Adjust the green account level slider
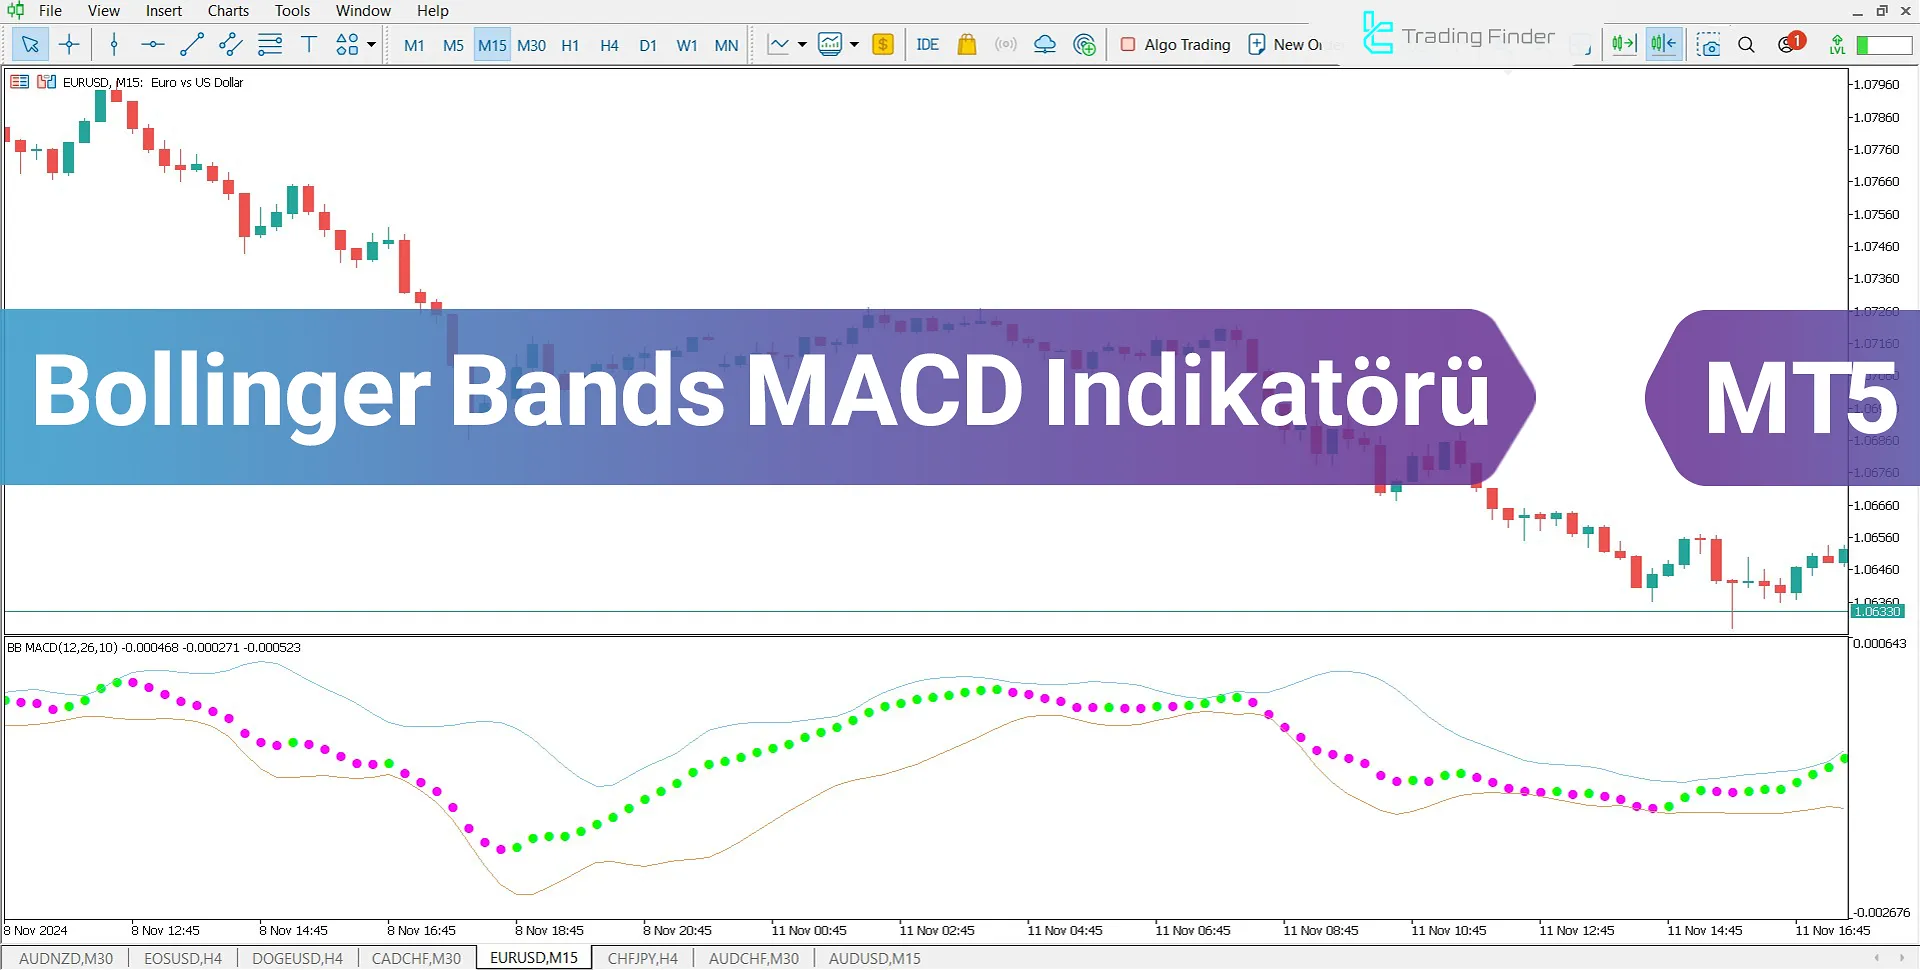 tap(1884, 45)
